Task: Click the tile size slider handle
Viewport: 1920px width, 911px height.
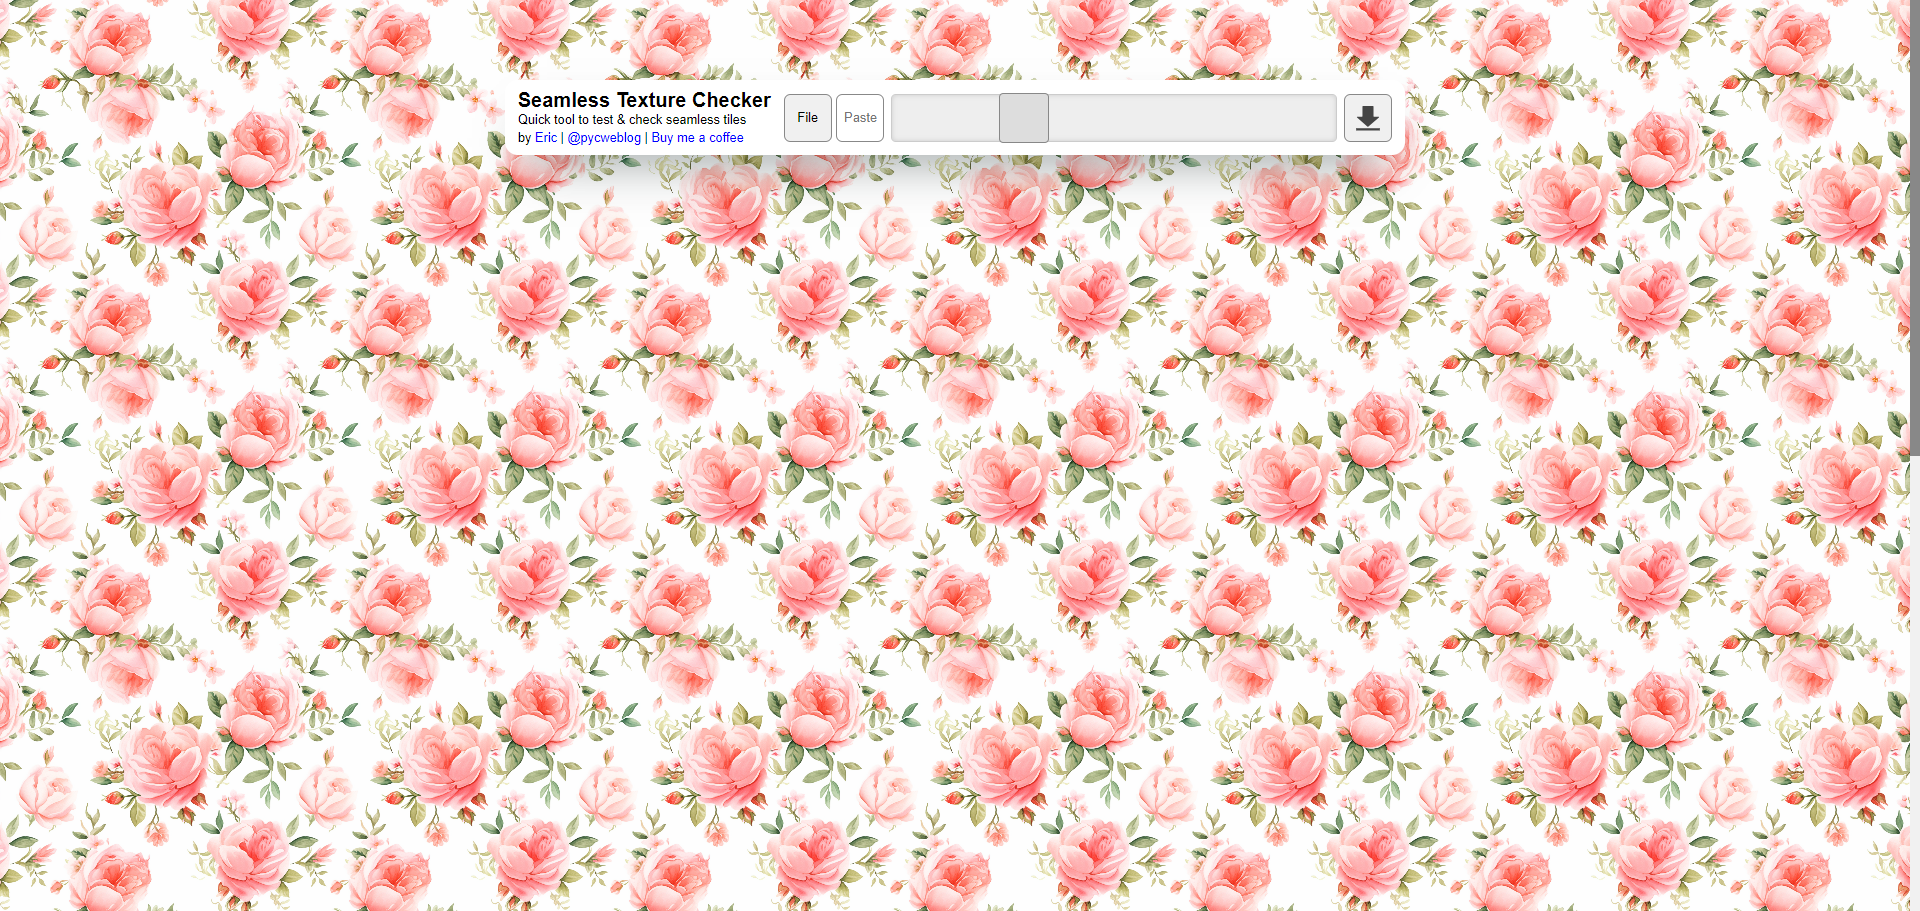Action: (x=1024, y=118)
